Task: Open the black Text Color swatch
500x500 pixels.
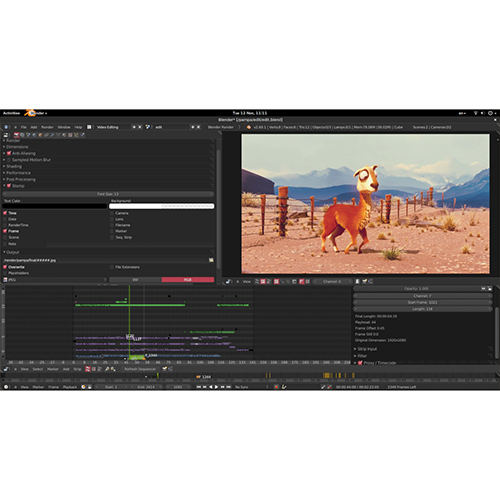Action: pyautogui.click(x=55, y=206)
